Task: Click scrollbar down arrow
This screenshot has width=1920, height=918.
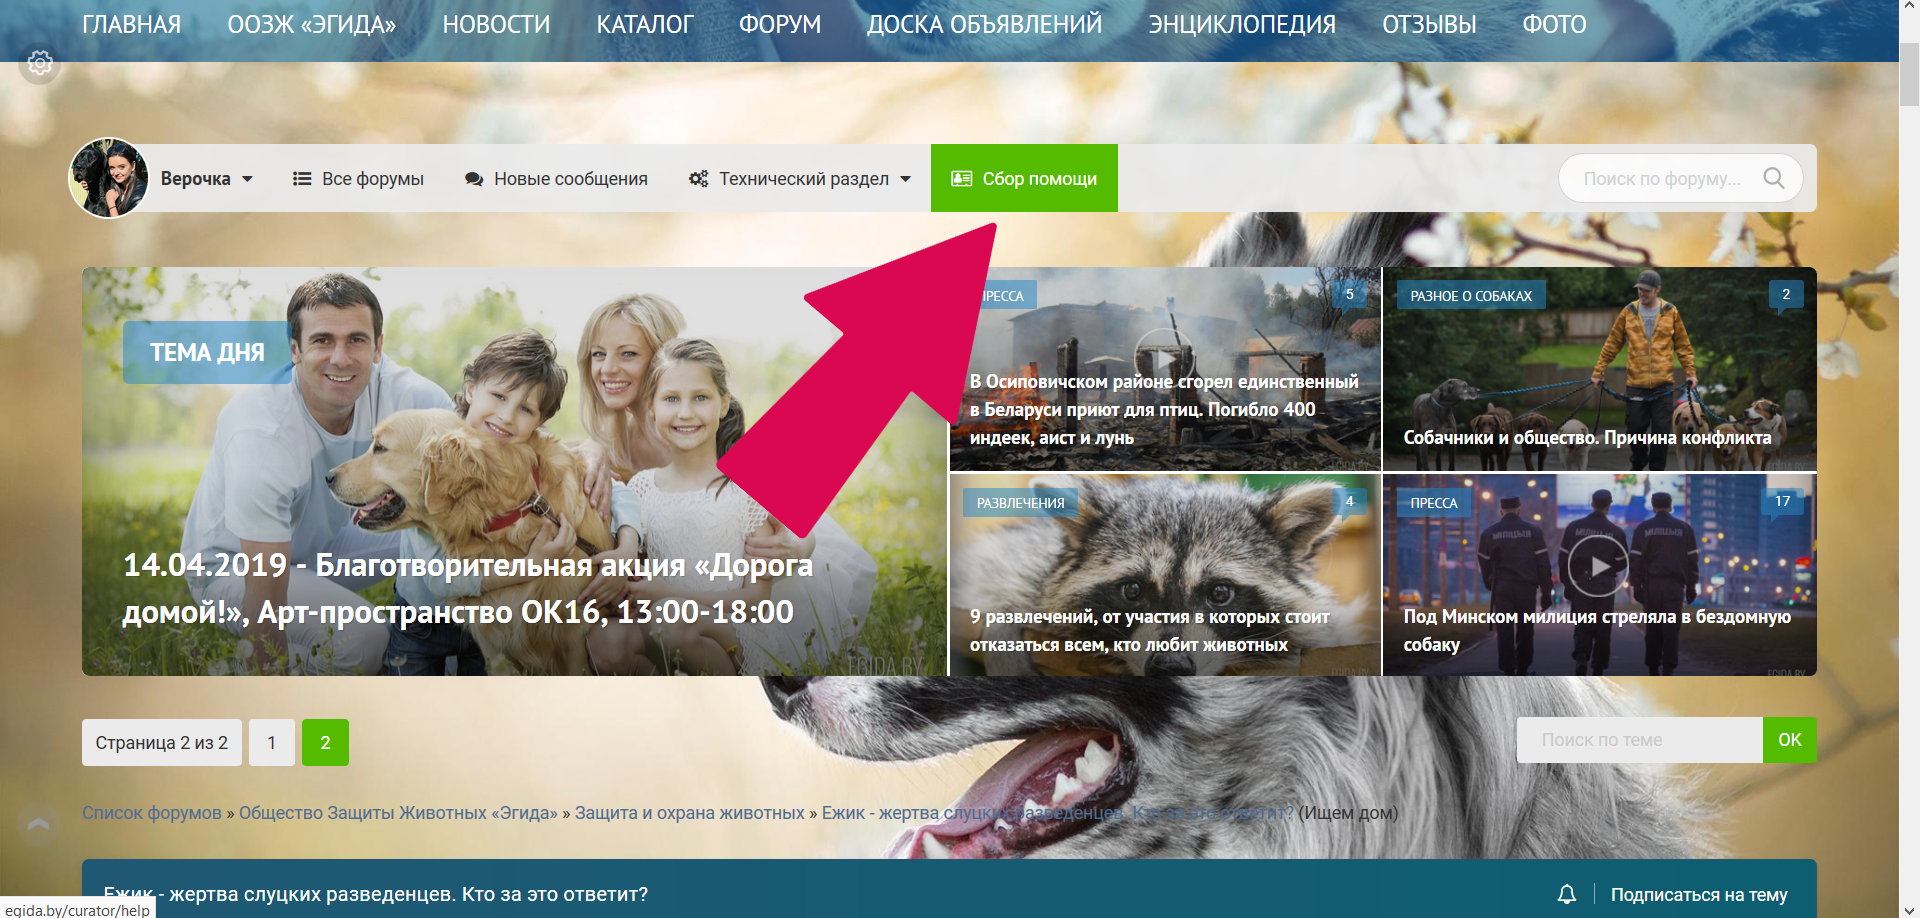Action: (x=1910, y=909)
